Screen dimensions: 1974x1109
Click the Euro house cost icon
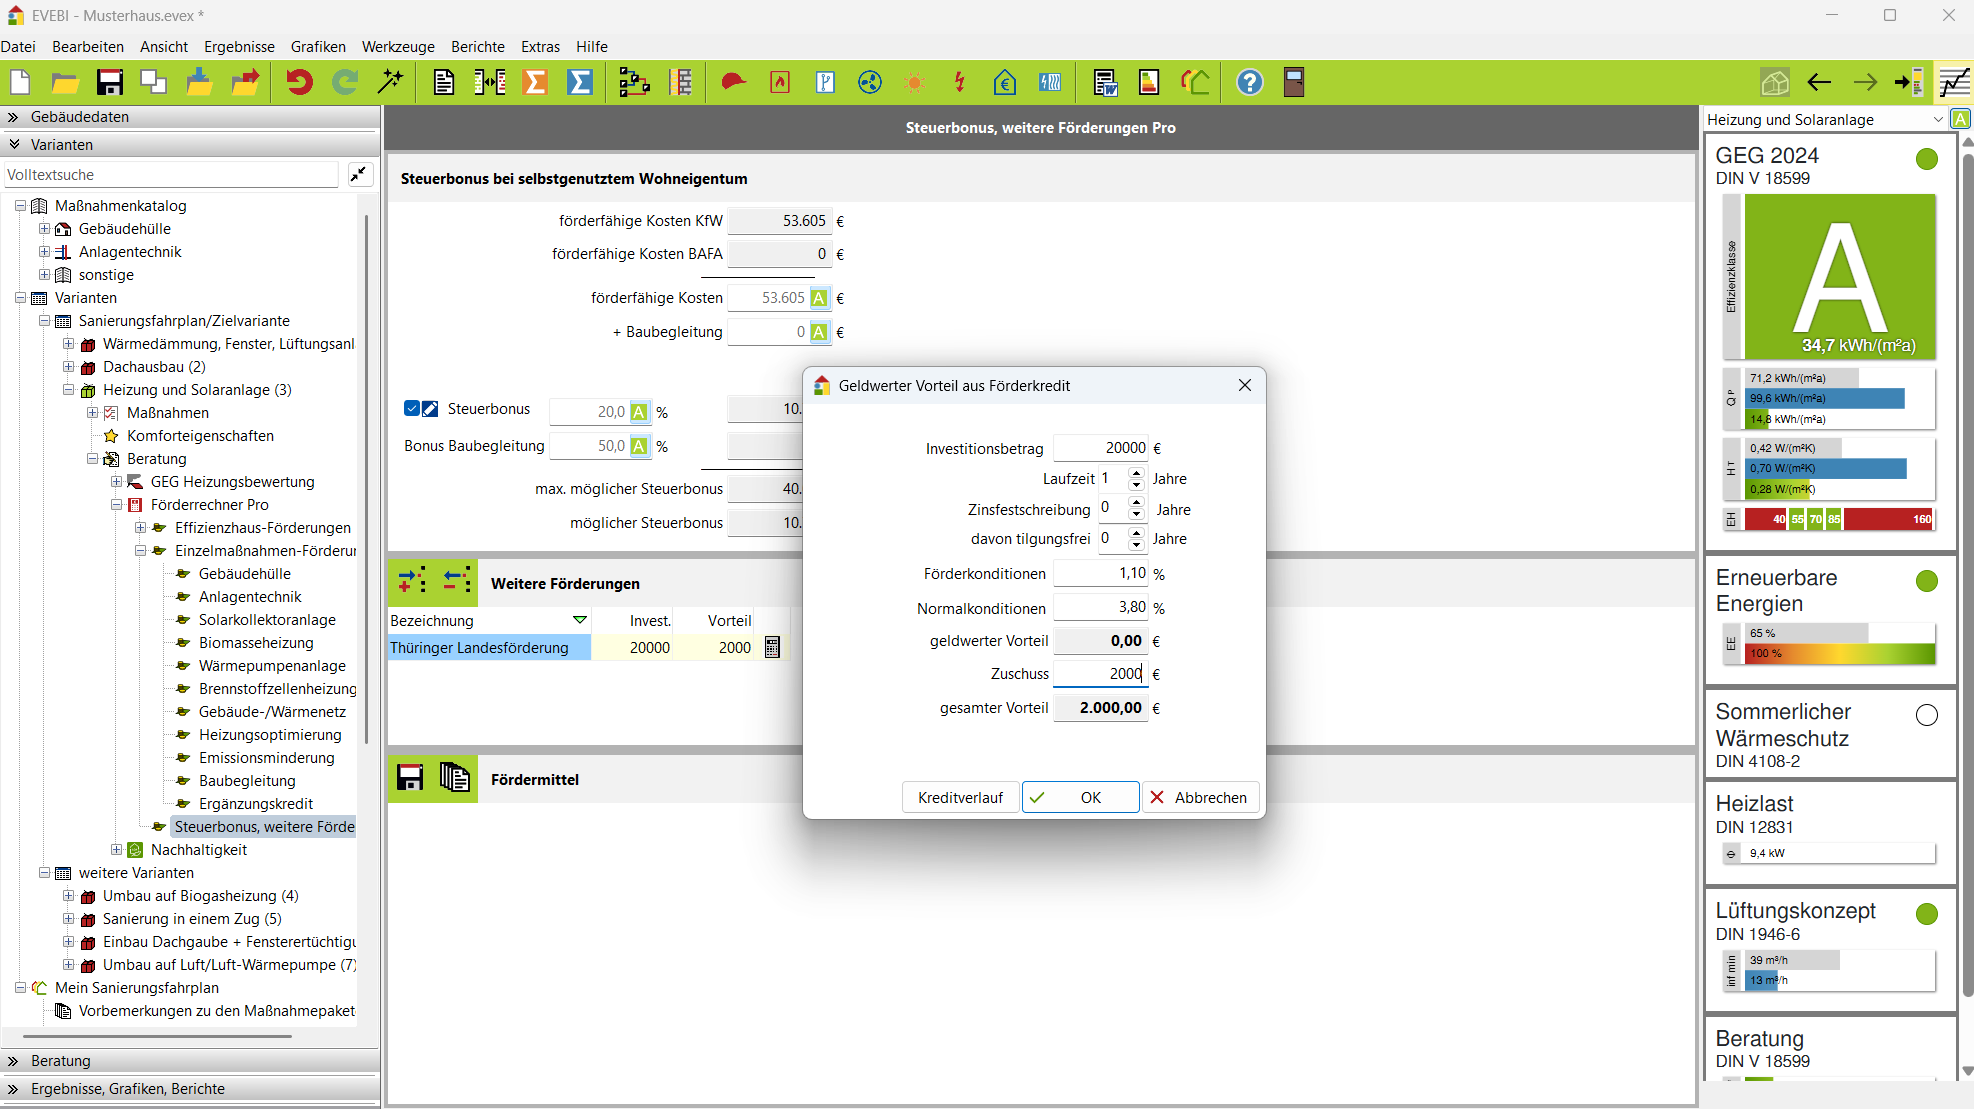click(x=1004, y=83)
